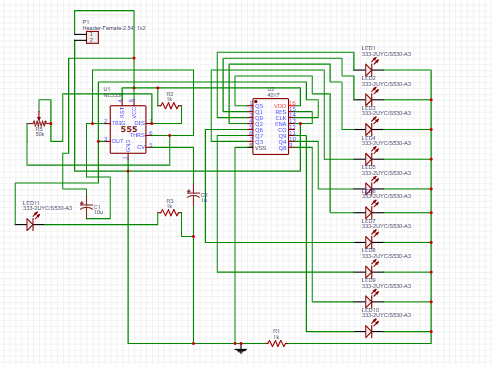Click the Q3 pin label on 4017

click(x=259, y=142)
